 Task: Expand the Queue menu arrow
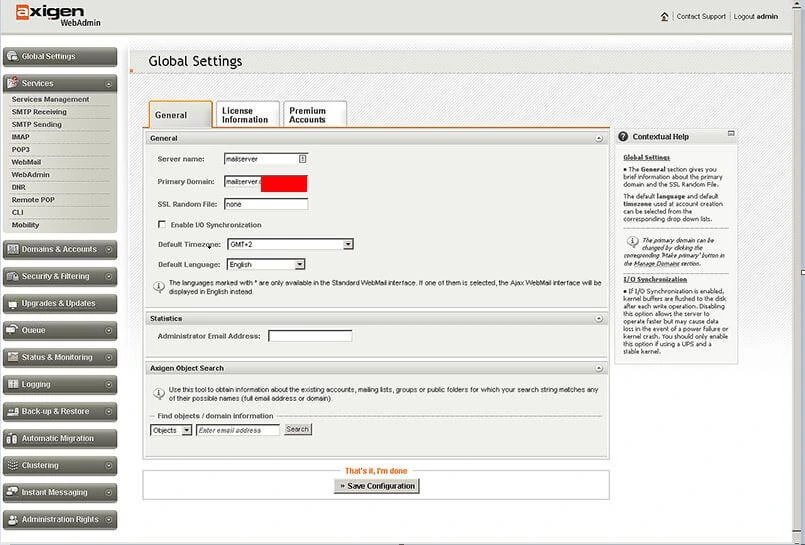(109, 331)
